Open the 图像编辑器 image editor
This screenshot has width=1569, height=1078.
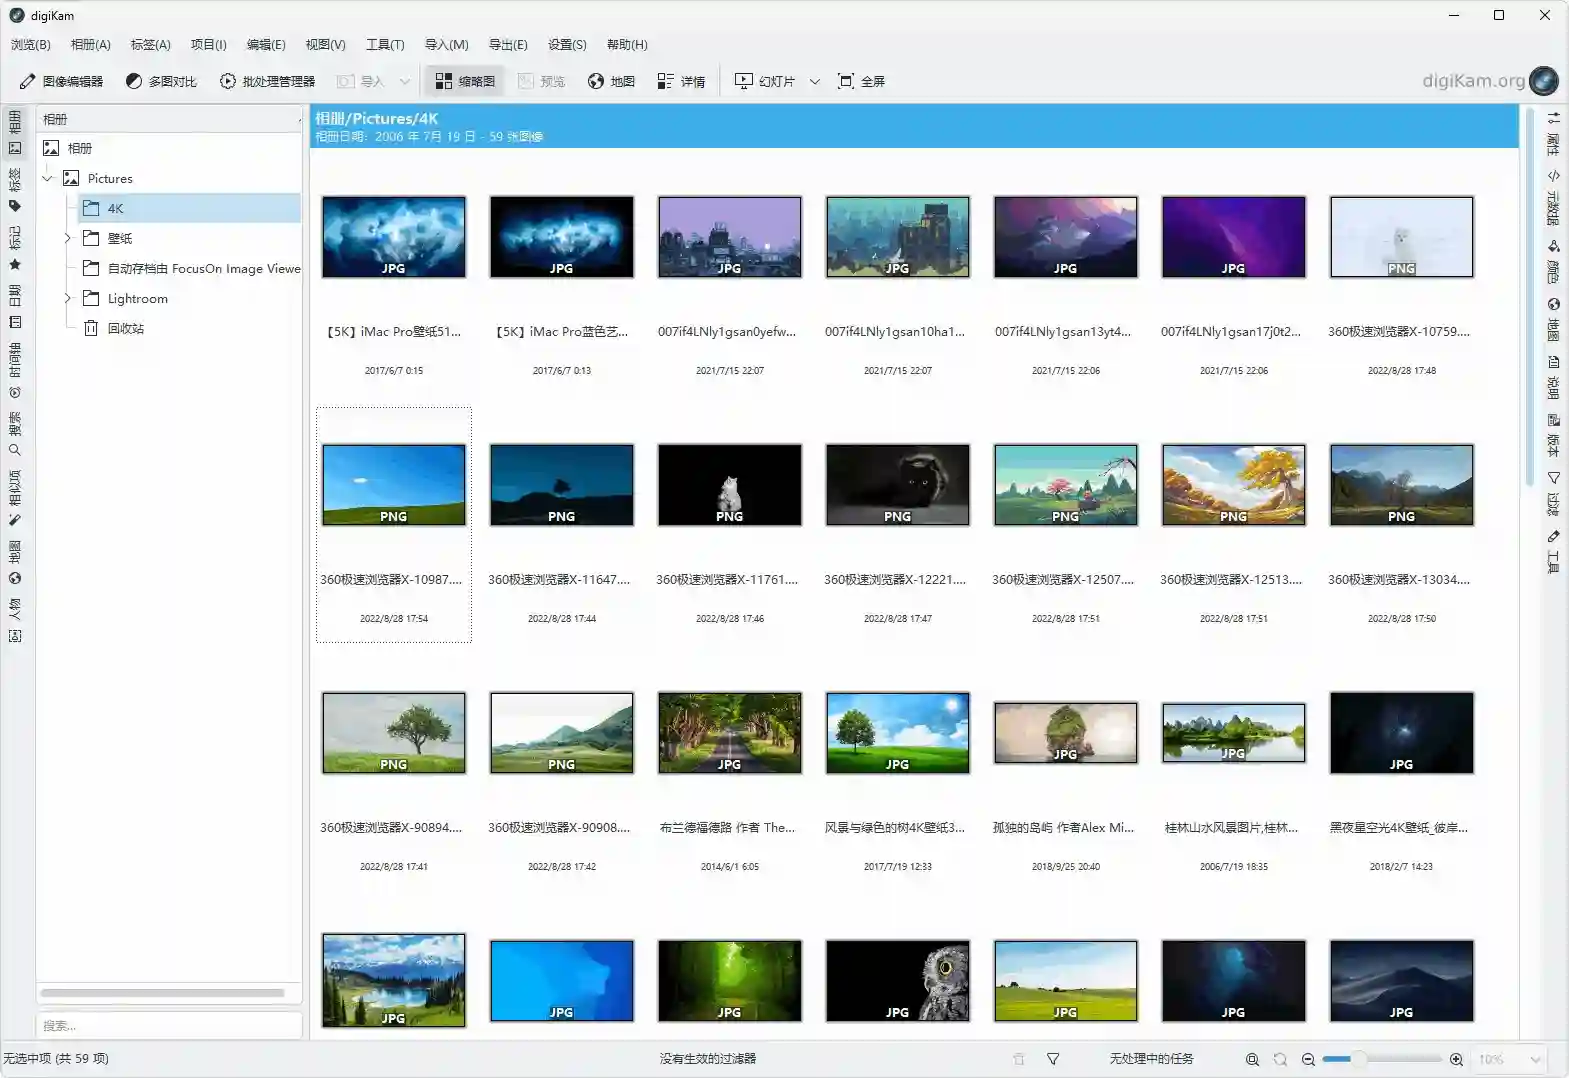(x=61, y=81)
